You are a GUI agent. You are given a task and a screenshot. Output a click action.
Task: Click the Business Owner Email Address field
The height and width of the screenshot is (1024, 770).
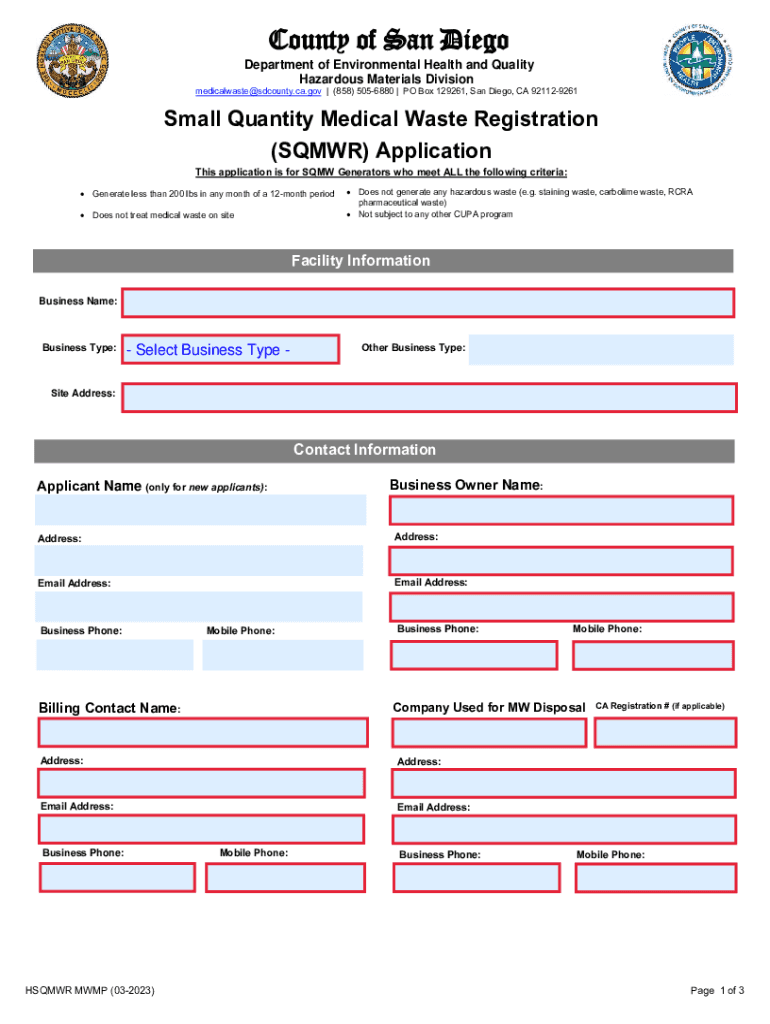561,606
